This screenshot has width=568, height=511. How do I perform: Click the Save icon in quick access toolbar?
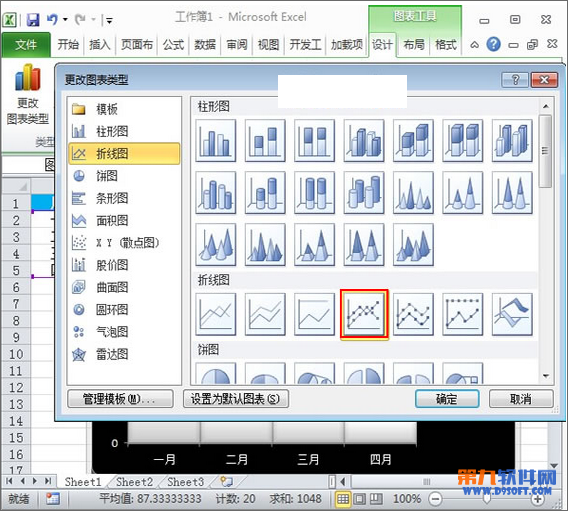coord(33,19)
